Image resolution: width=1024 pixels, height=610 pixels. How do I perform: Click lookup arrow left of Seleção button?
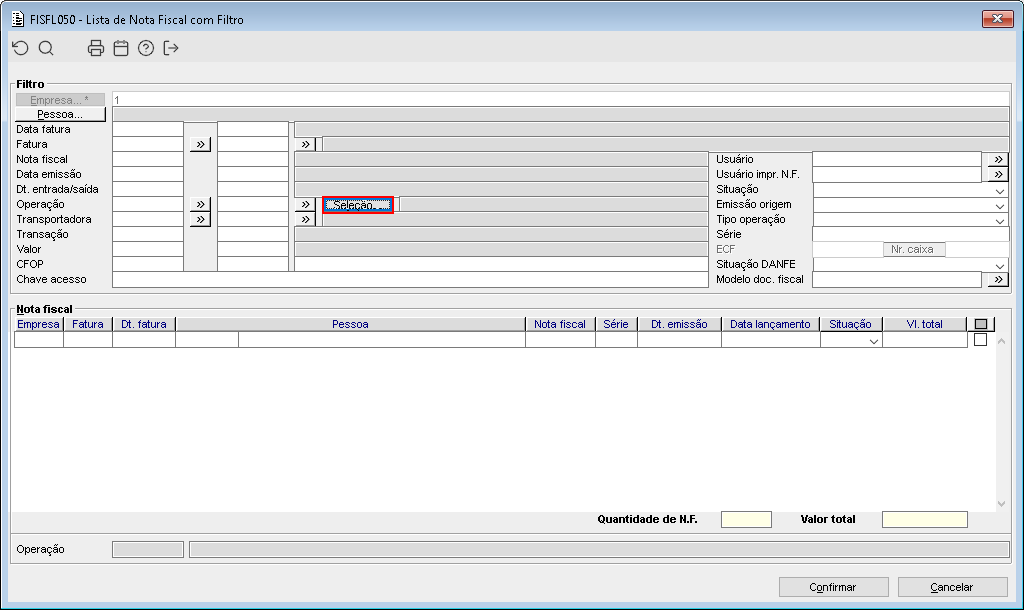point(306,204)
